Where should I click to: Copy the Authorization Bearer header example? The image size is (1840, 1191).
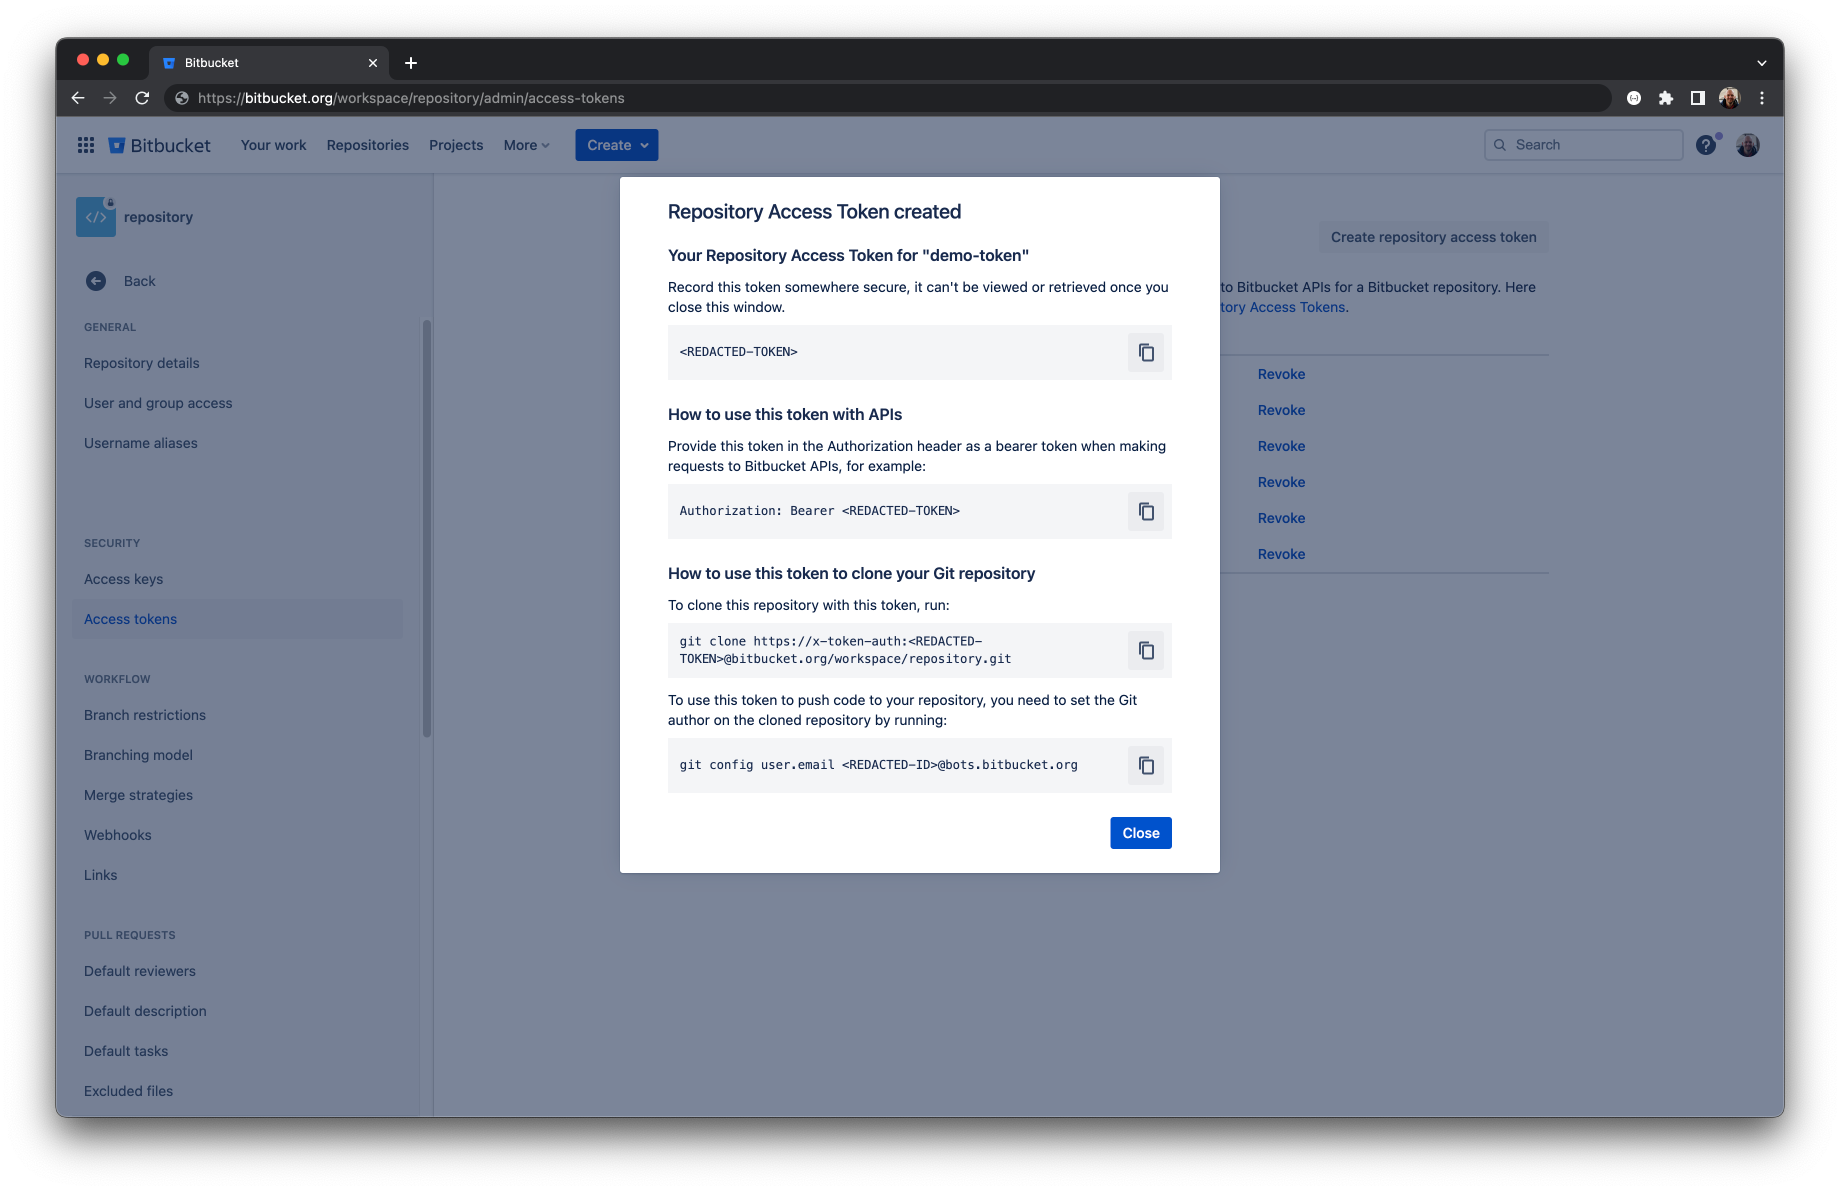point(1146,511)
